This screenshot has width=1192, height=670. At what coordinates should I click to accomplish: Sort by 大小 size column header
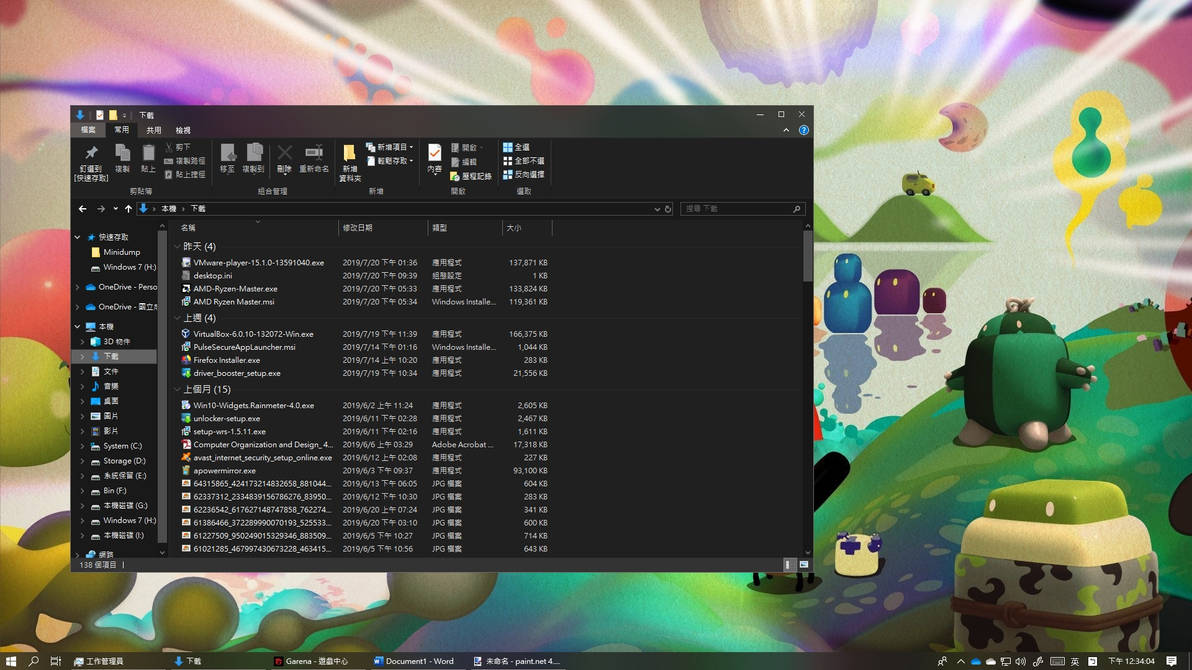tap(527, 227)
